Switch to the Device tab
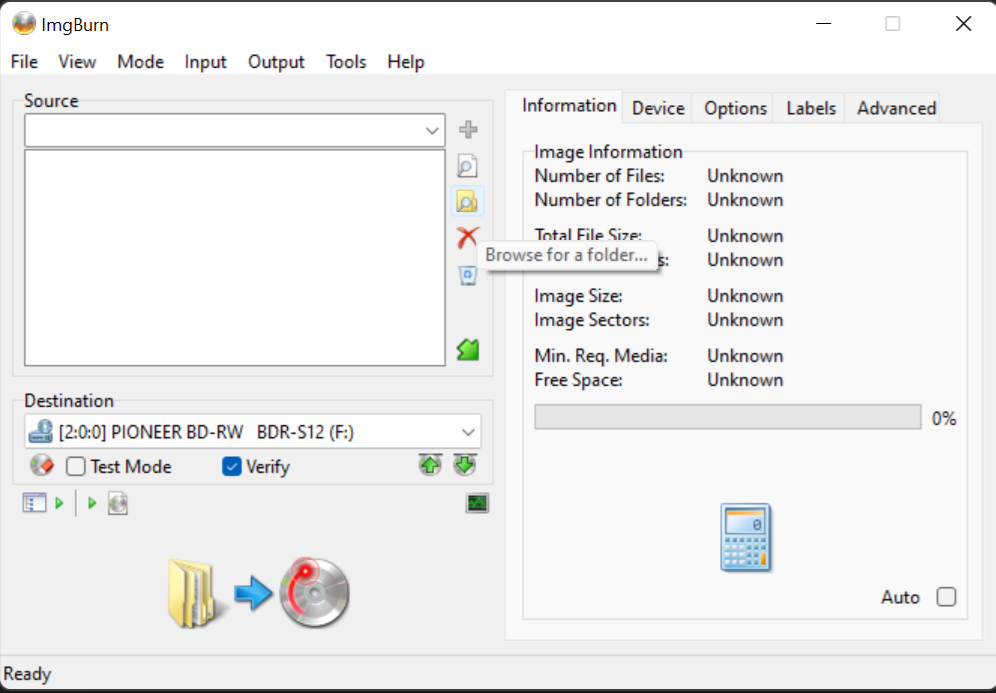Viewport: 996px width, 693px height. pos(658,108)
